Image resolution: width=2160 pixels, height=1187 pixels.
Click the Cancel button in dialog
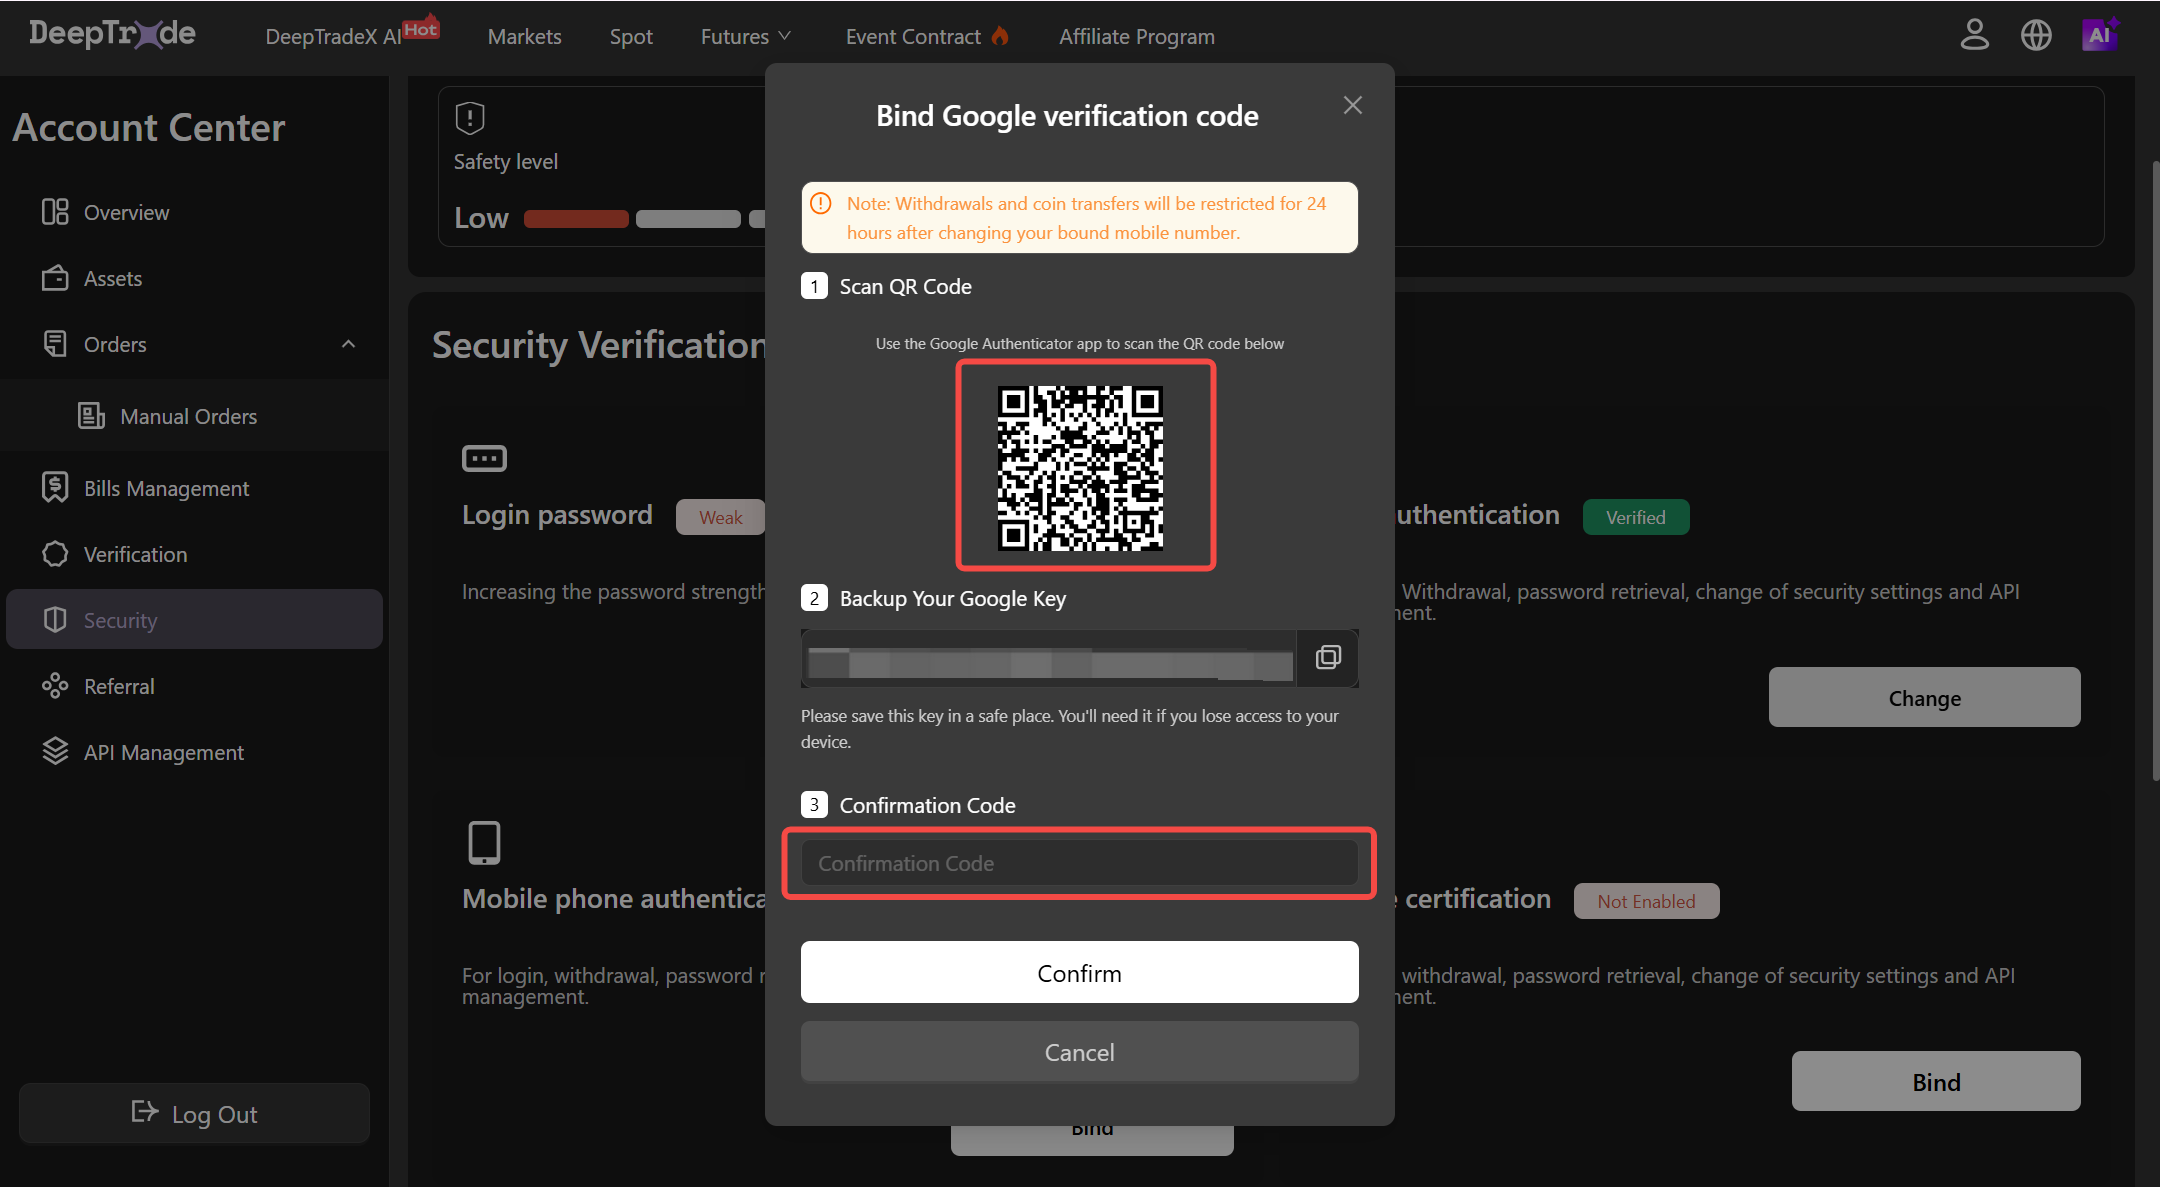(1080, 1051)
